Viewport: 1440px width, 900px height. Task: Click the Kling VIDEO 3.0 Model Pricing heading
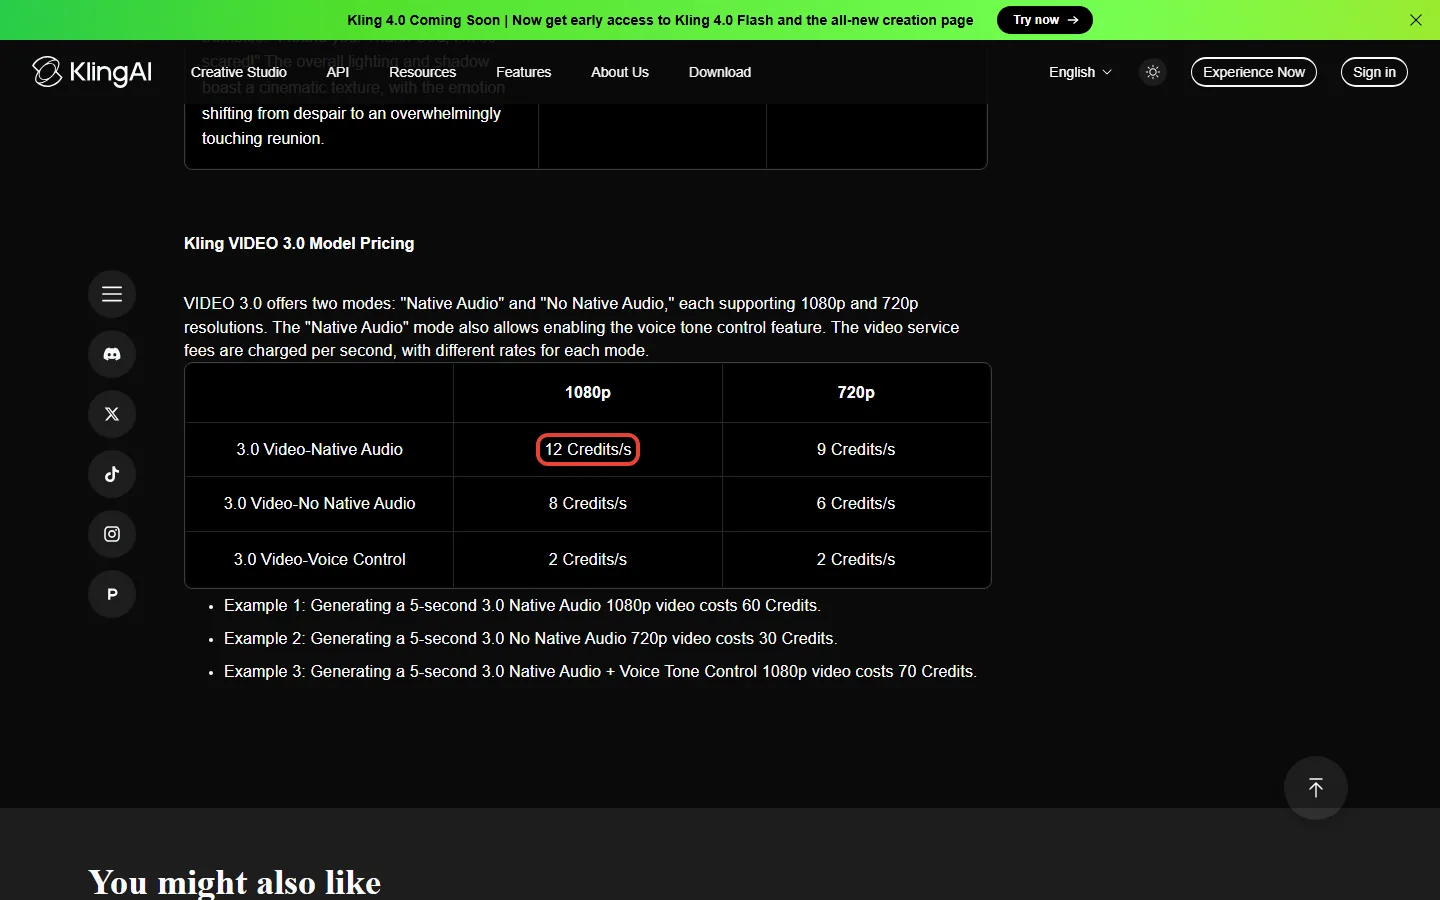[x=299, y=243]
